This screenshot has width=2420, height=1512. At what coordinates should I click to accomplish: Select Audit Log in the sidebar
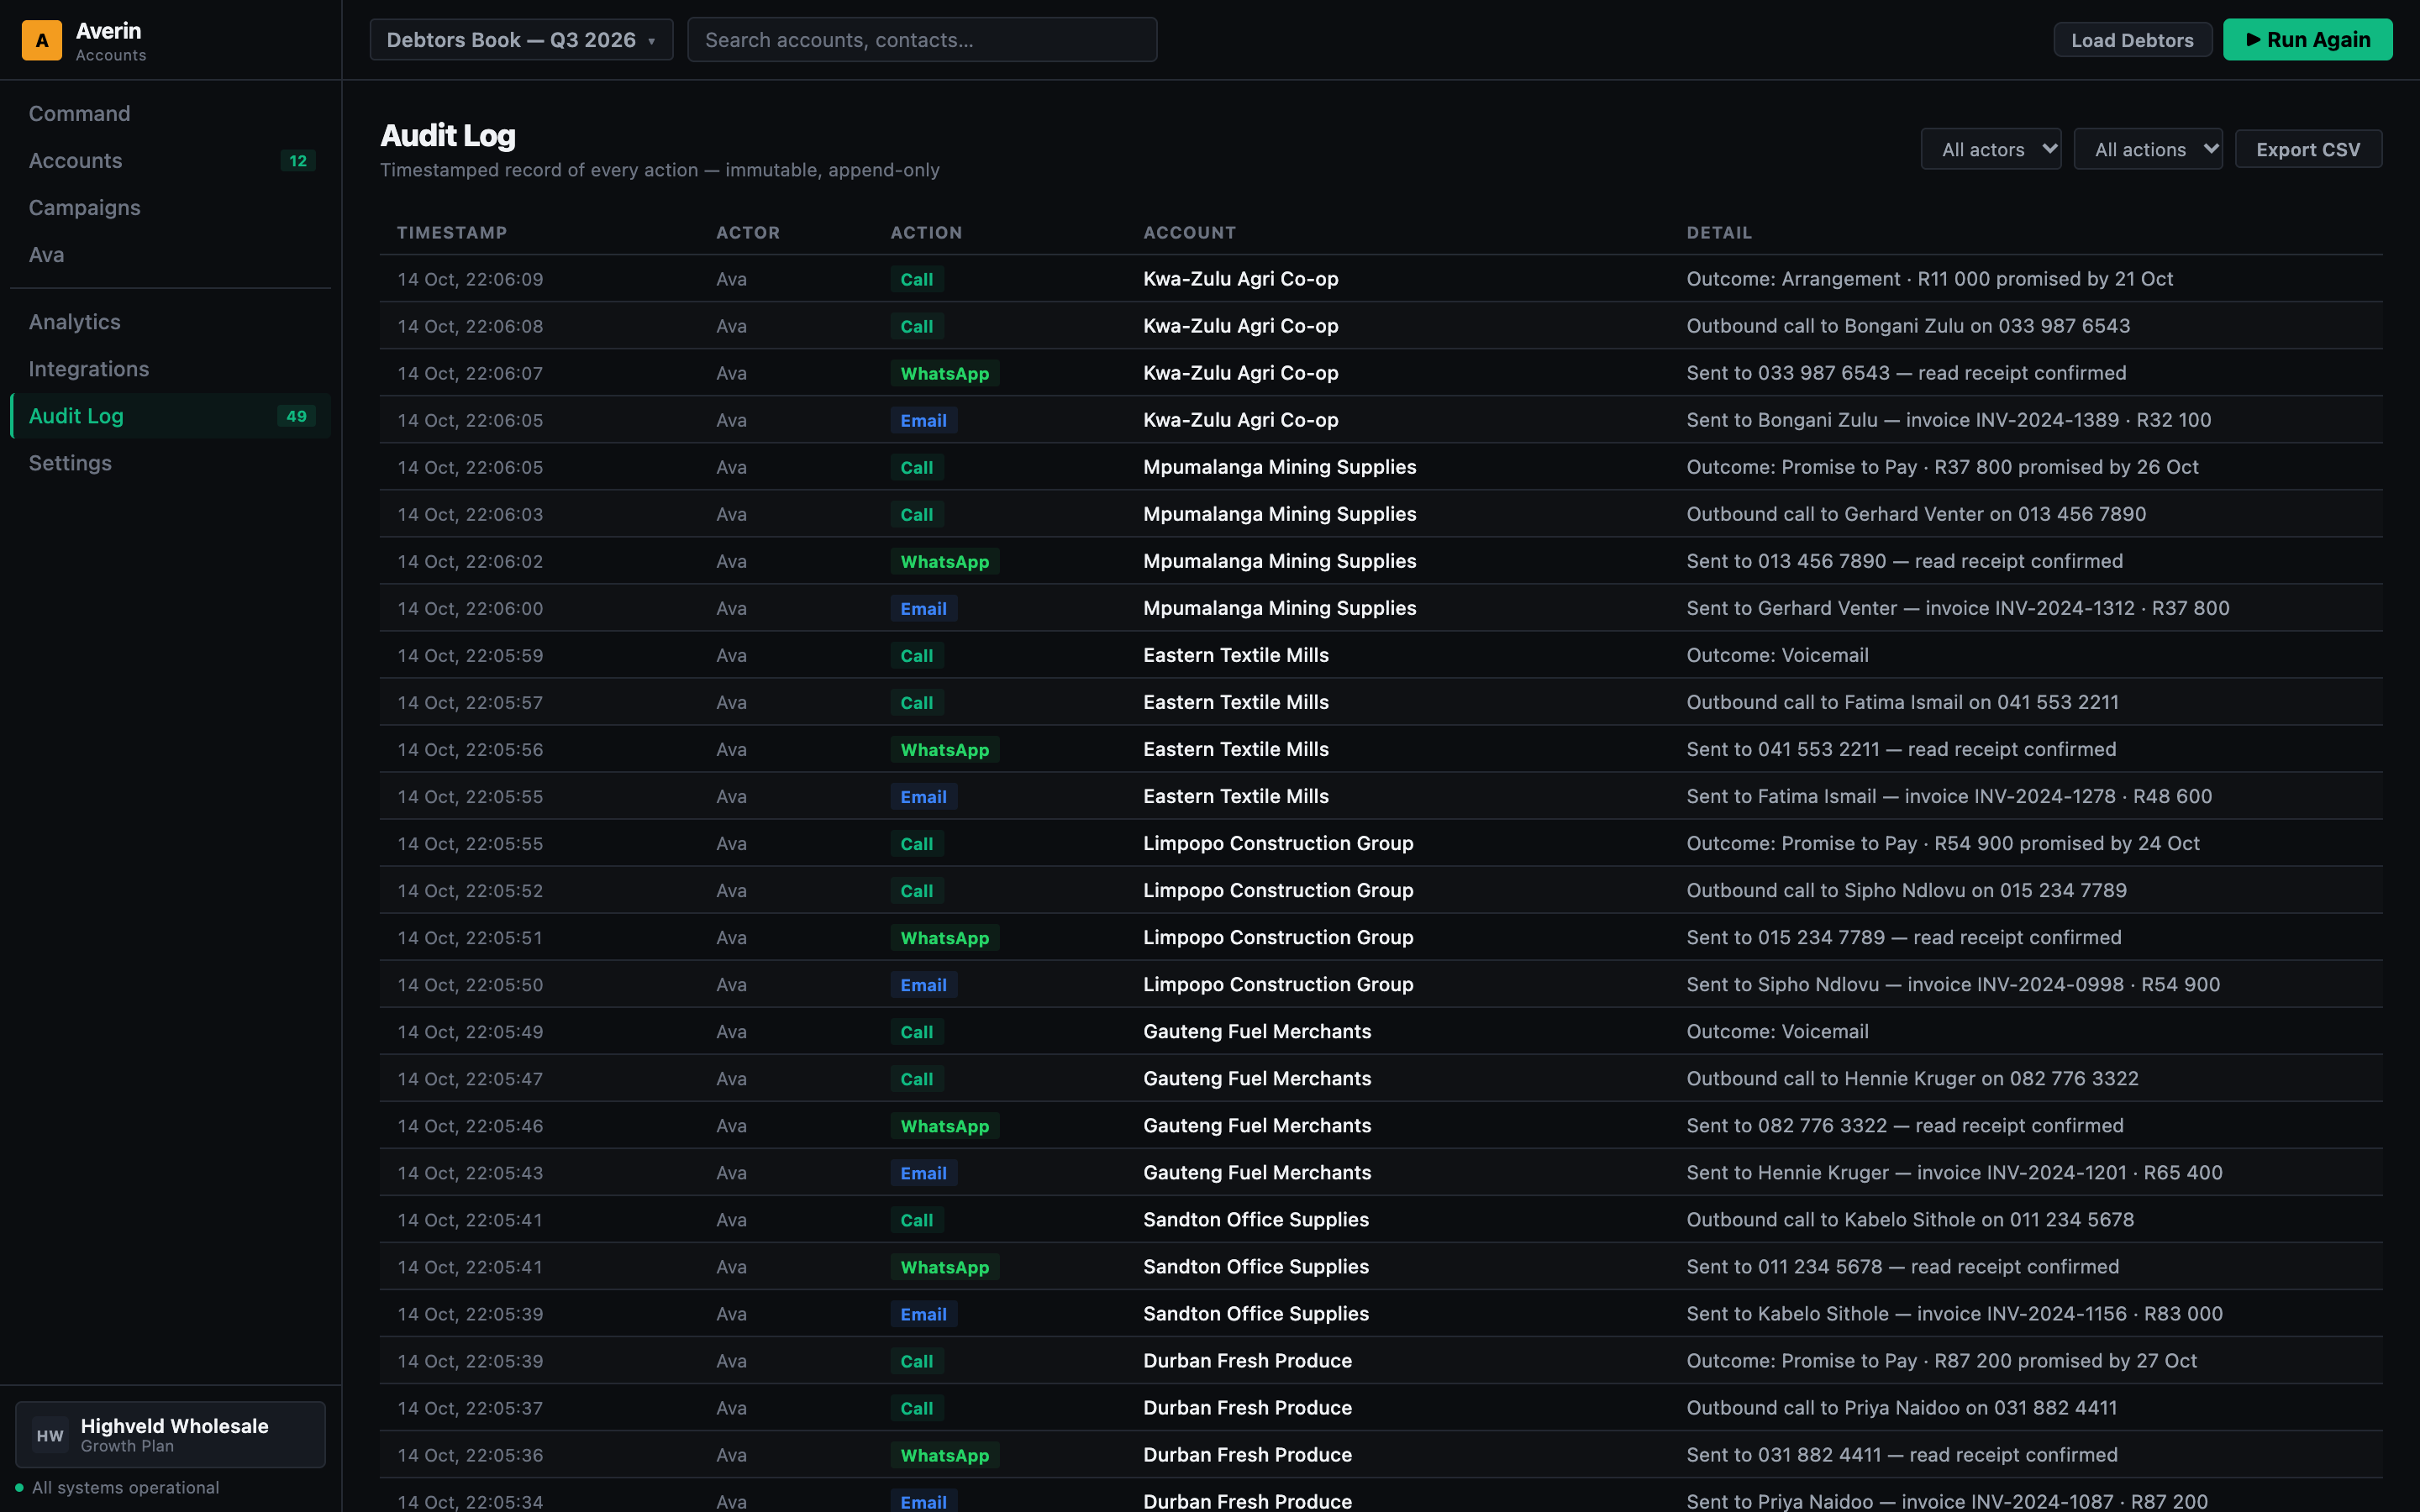point(170,416)
